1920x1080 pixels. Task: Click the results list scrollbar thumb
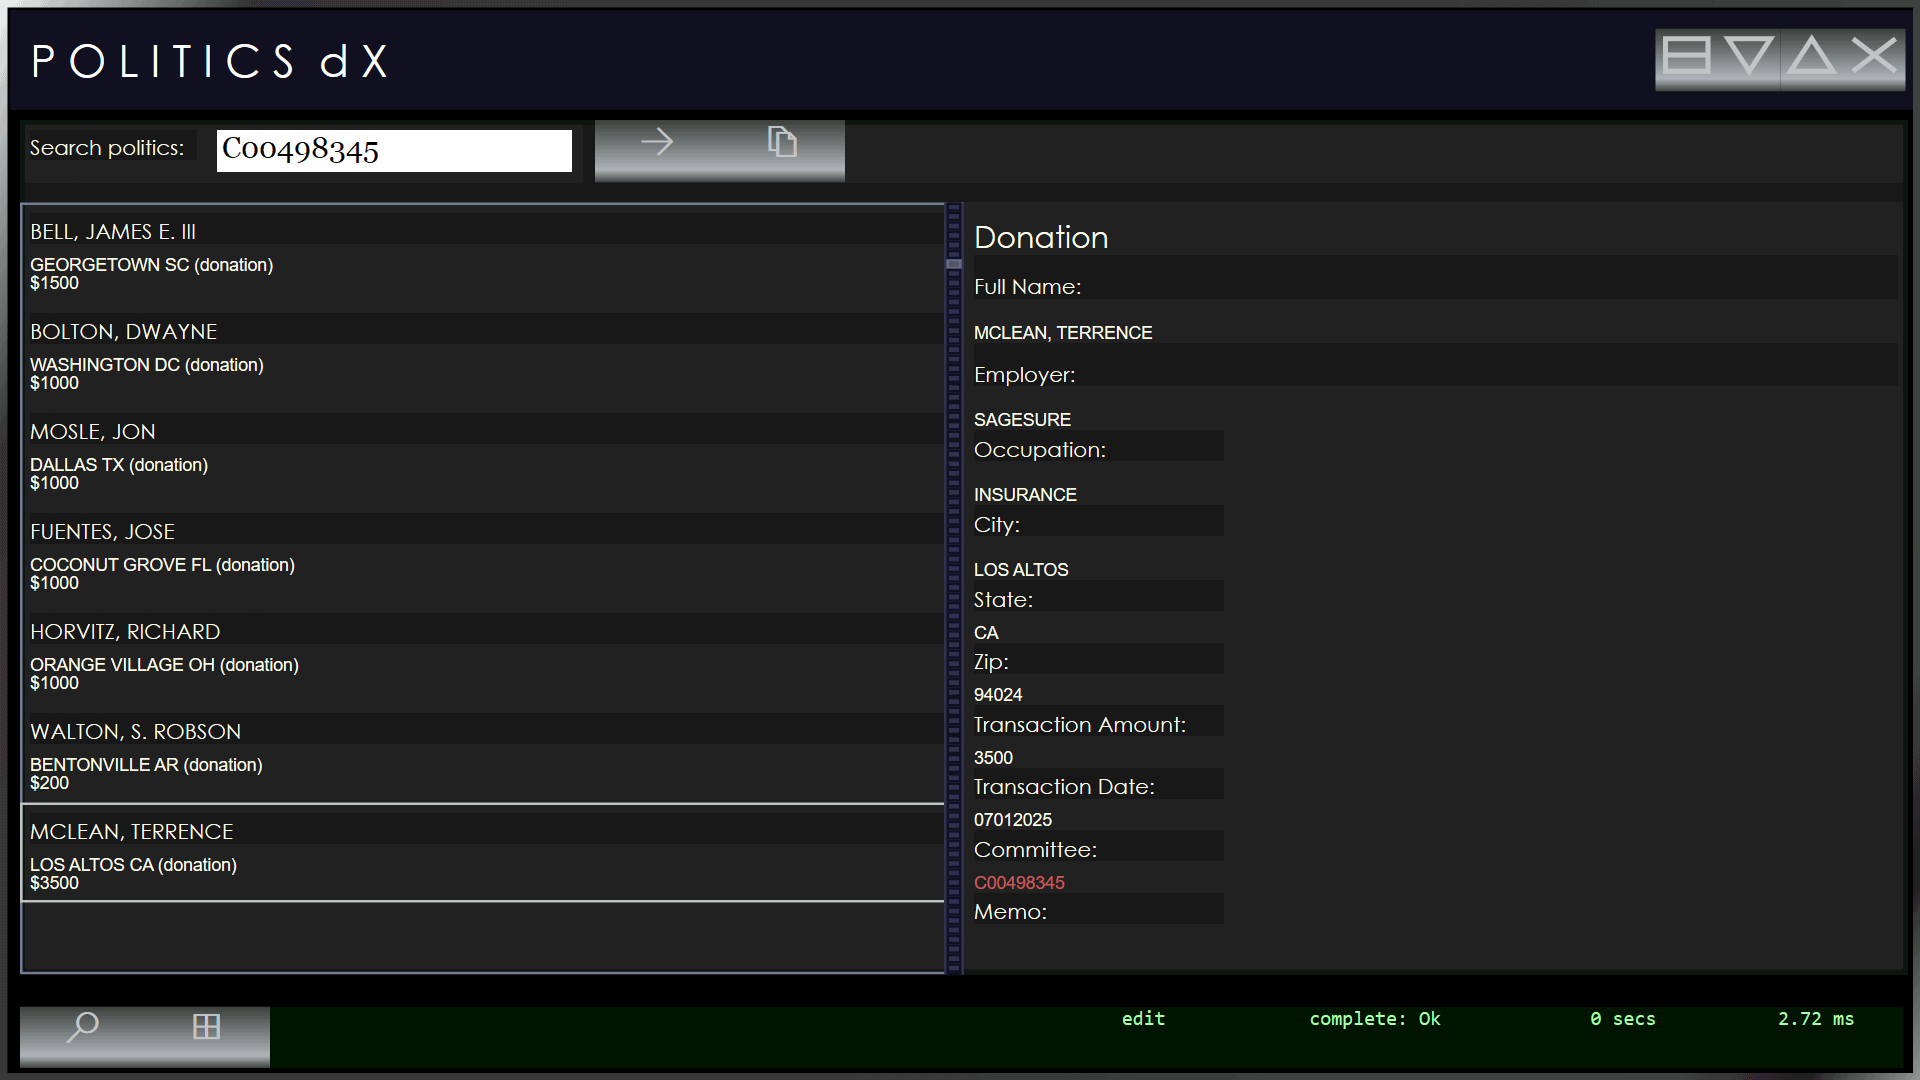click(953, 264)
